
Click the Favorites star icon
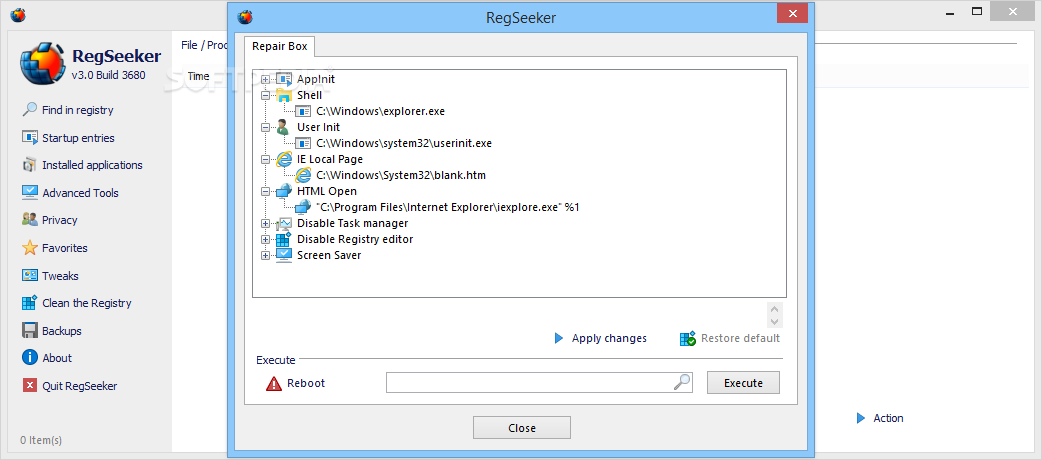coord(29,248)
